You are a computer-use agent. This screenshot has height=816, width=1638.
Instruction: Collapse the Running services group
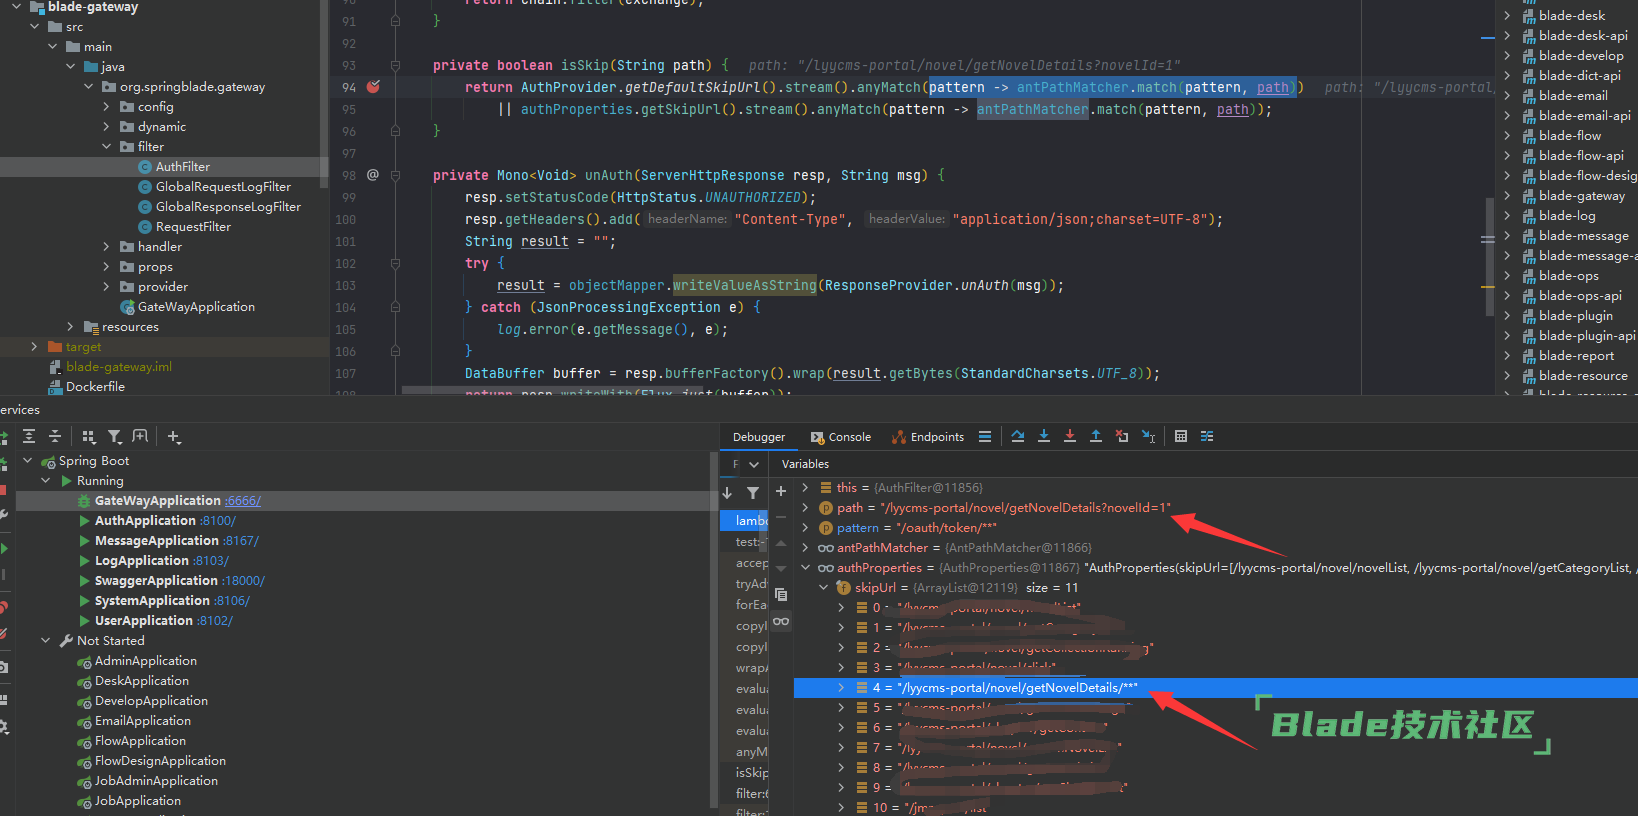pos(46,481)
